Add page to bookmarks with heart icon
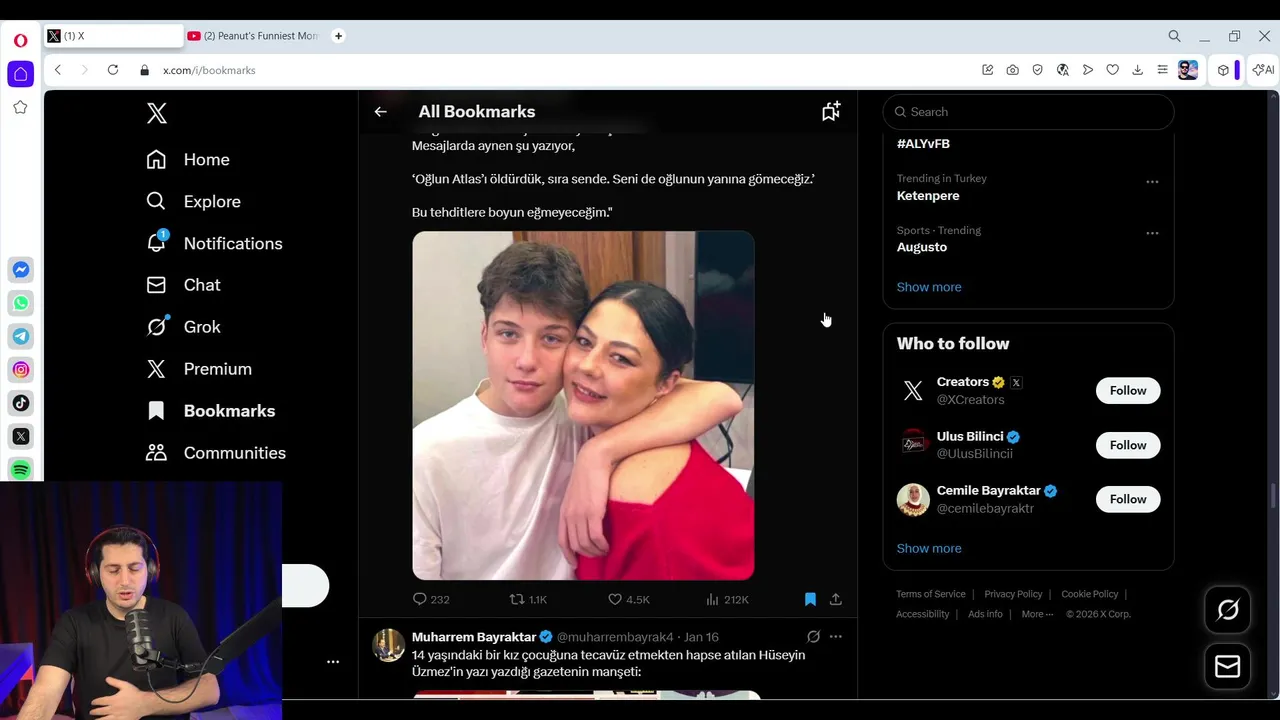The image size is (1280, 720). click(x=1112, y=70)
